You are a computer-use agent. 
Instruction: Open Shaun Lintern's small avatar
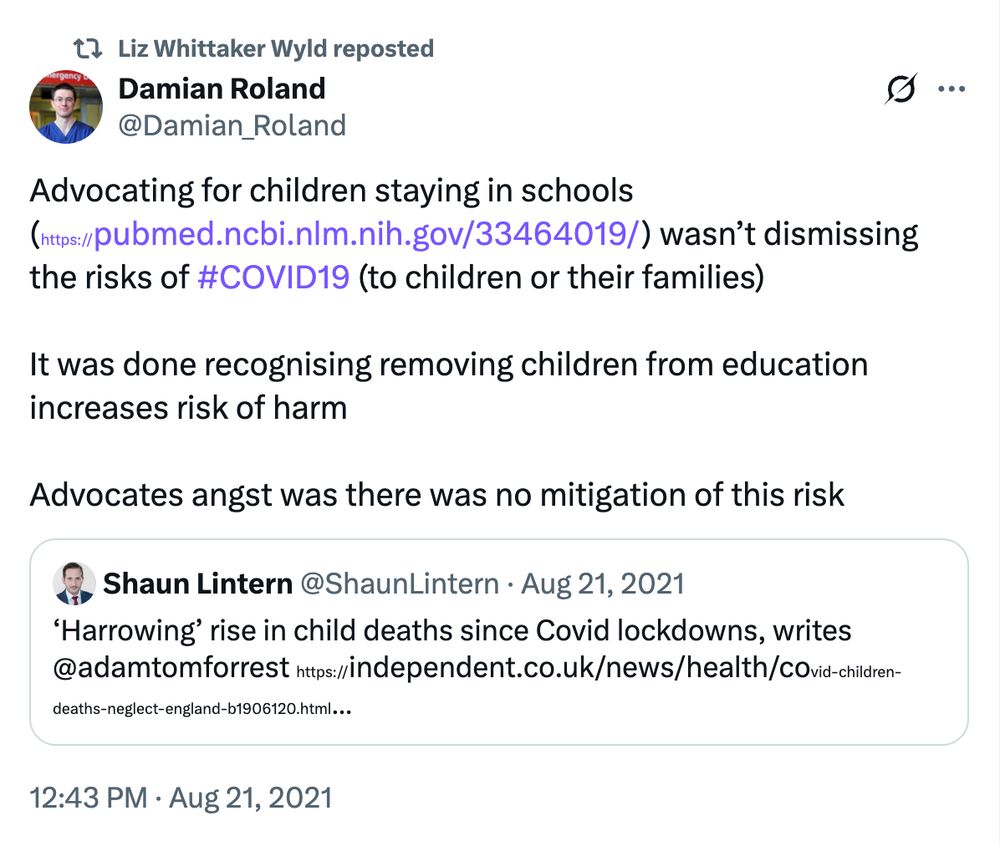74,583
